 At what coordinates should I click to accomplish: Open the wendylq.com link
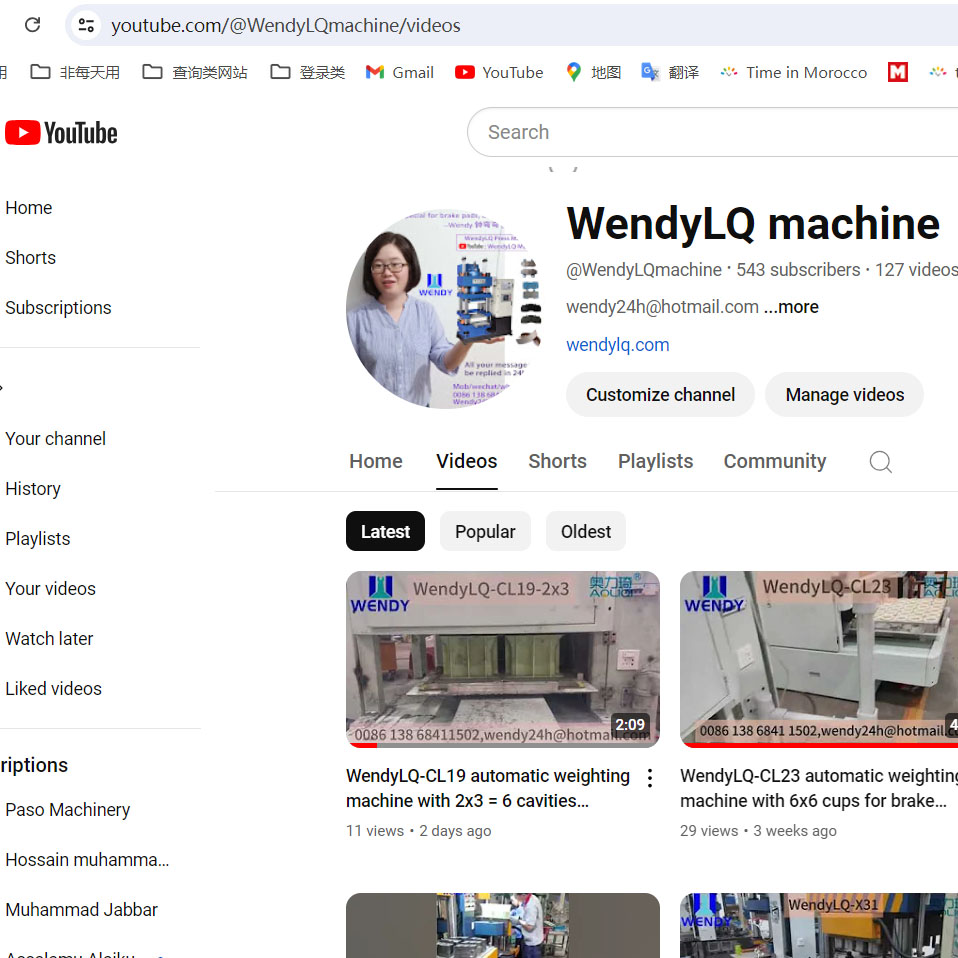pos(617,345)
